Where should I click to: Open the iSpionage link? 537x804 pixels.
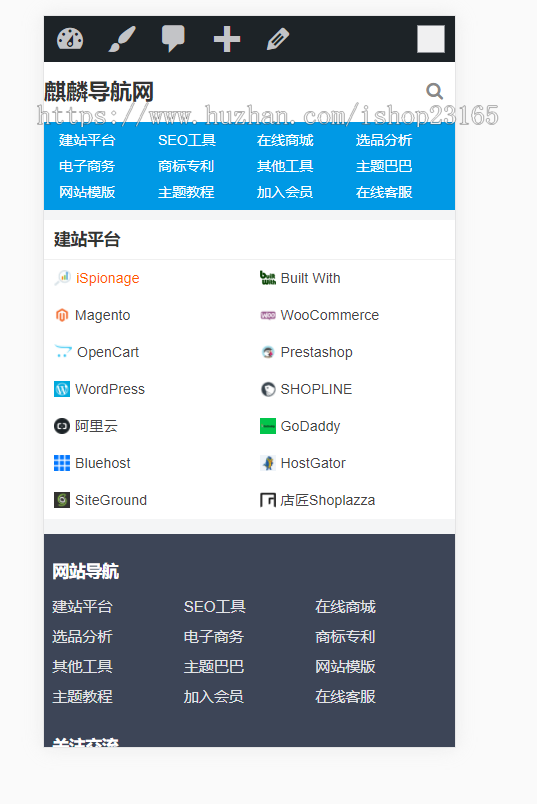[x=108, y=278]
